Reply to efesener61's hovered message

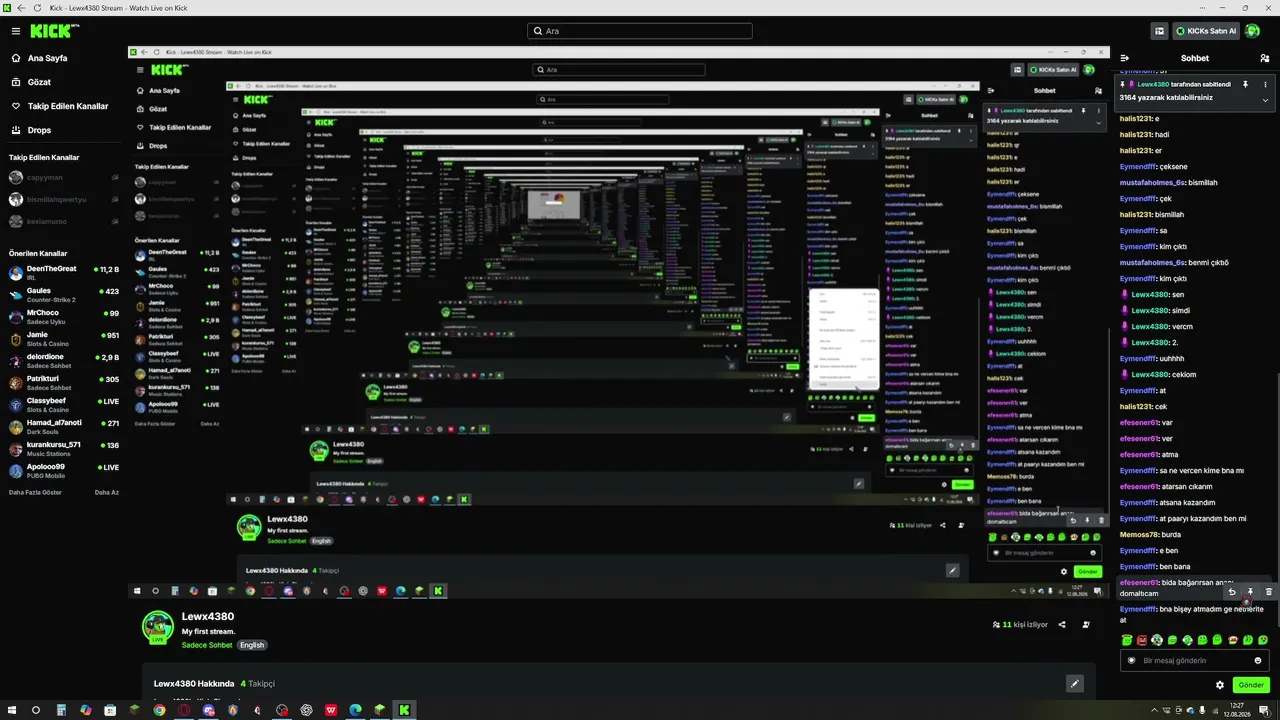[x=1232, y=592]
